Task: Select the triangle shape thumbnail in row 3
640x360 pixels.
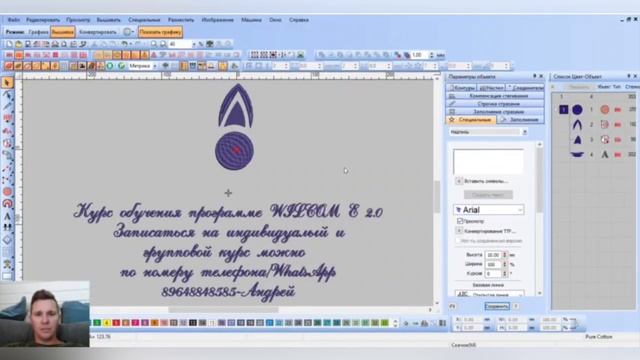Action: (x=577, y=140)
